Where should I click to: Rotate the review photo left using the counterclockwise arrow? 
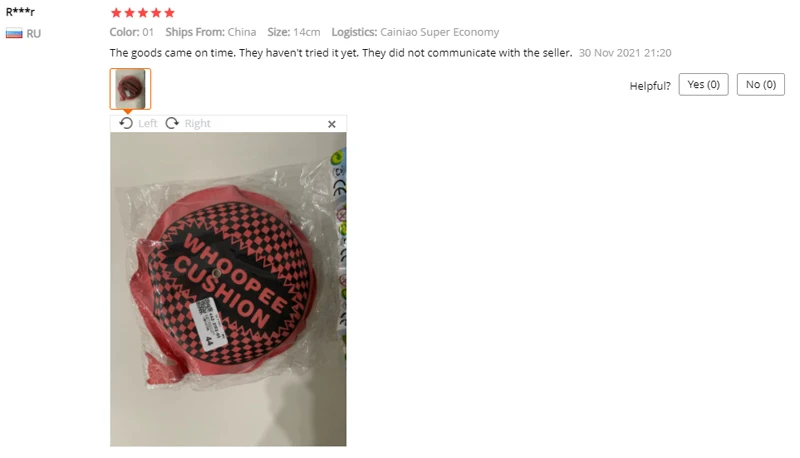coord(126,123)
